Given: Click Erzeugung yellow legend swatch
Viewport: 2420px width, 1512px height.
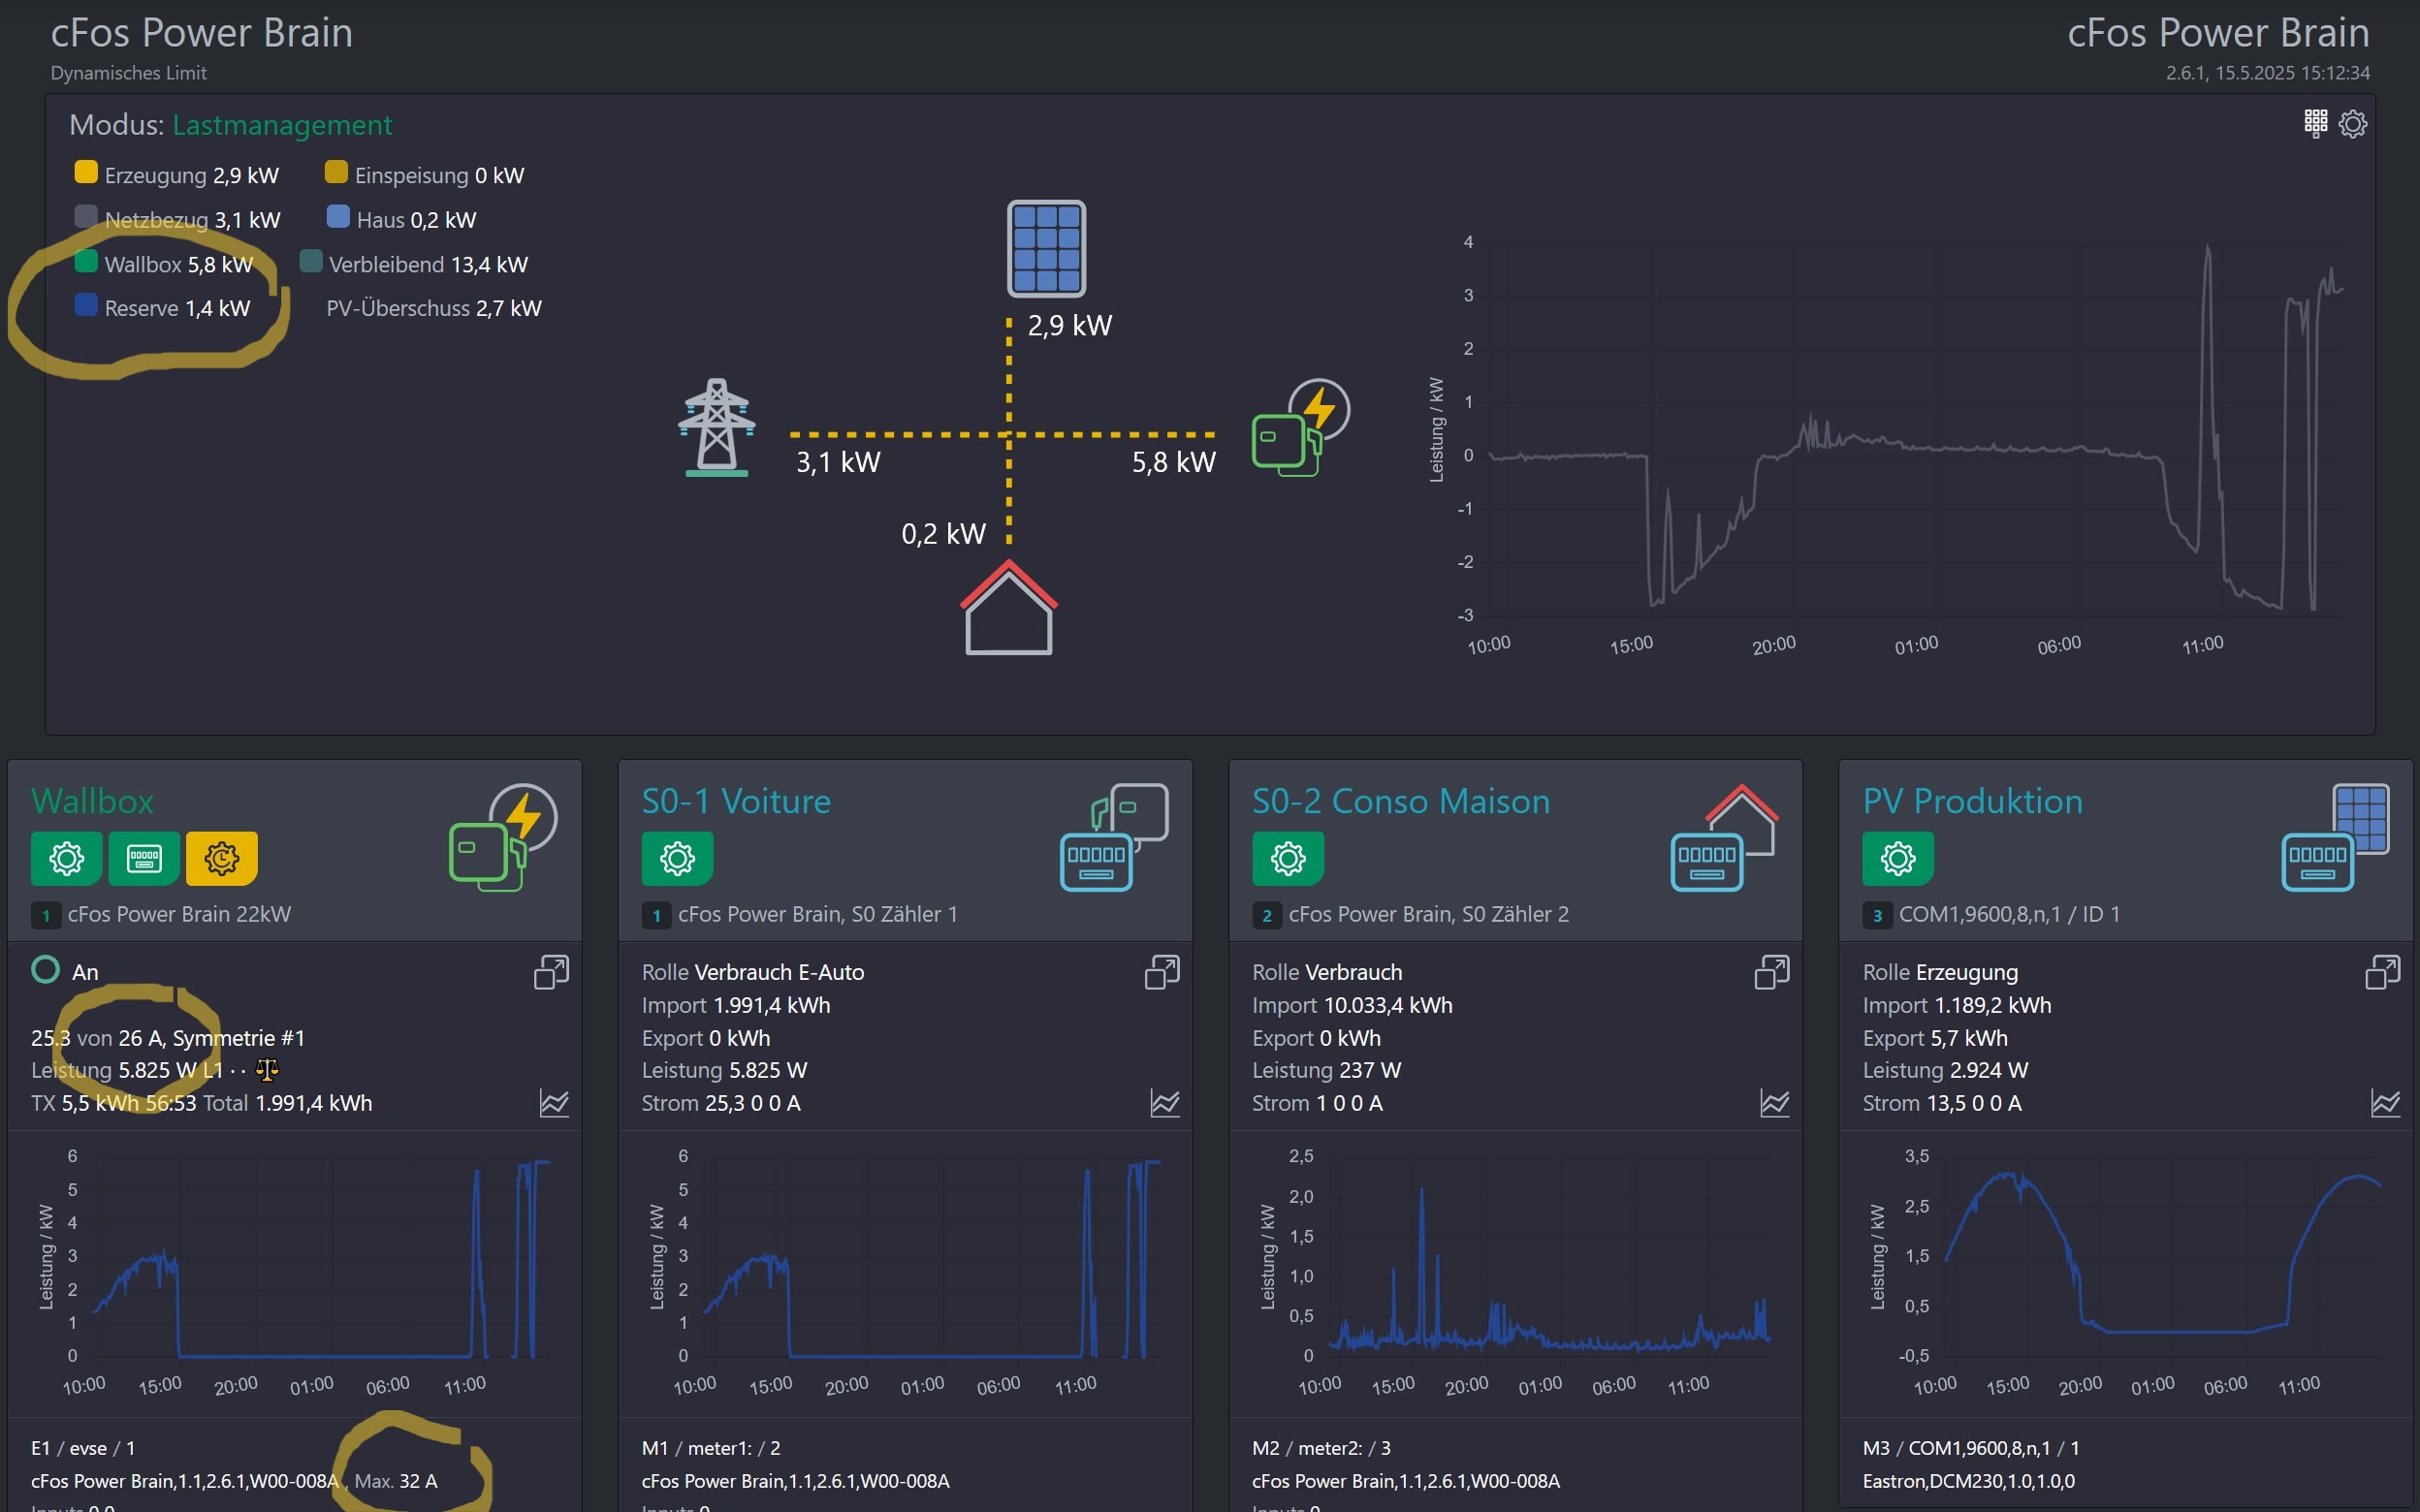Looking at the screenshot, I should coord(86,172).
